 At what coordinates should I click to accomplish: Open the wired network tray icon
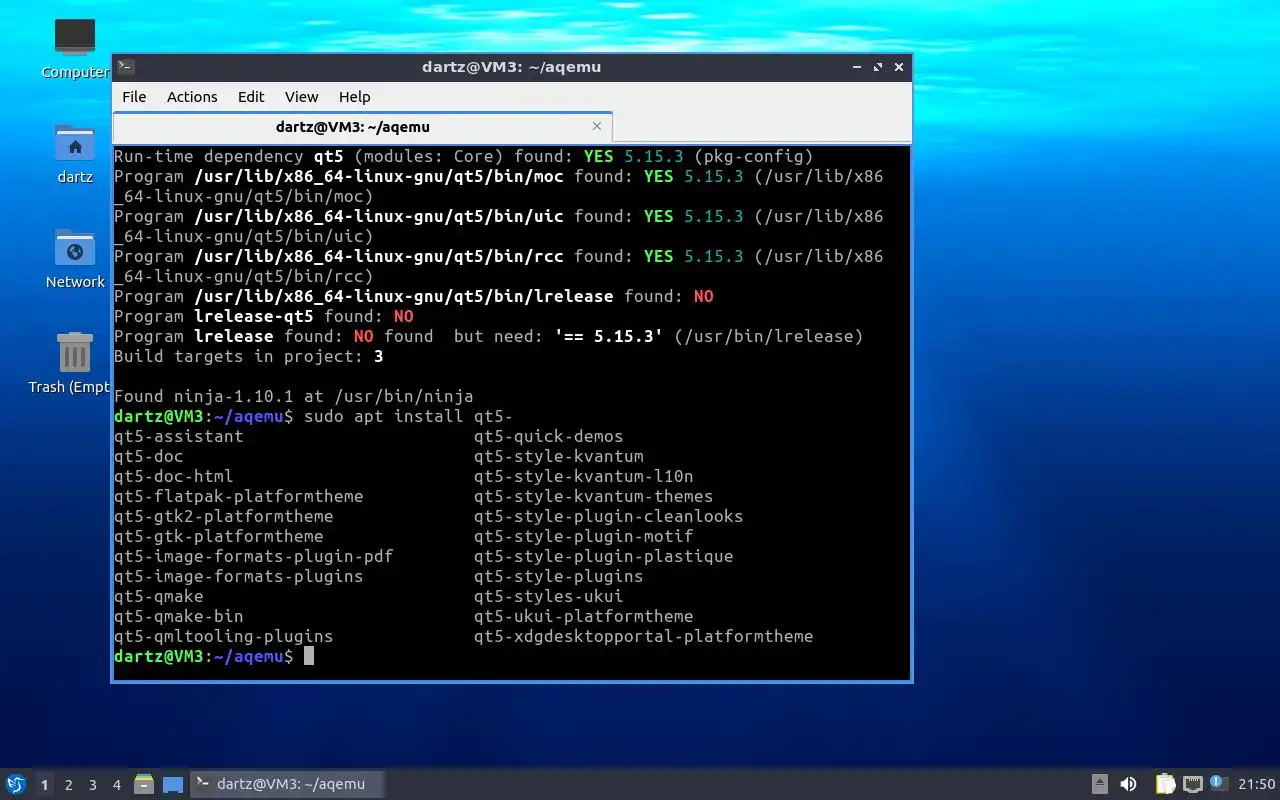point(1192,784)
